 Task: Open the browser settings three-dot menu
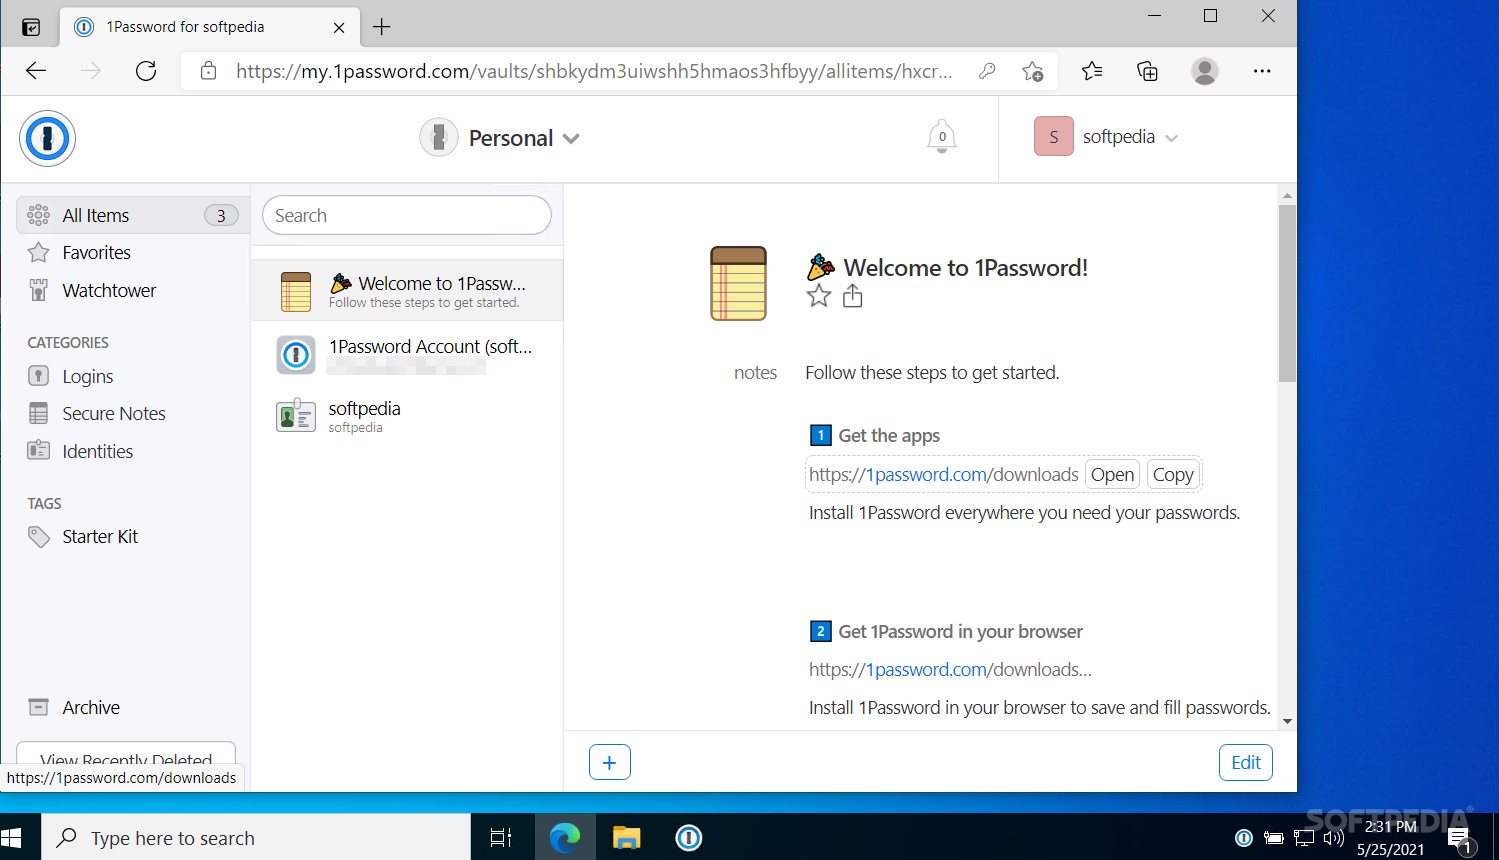(1262, 71)
